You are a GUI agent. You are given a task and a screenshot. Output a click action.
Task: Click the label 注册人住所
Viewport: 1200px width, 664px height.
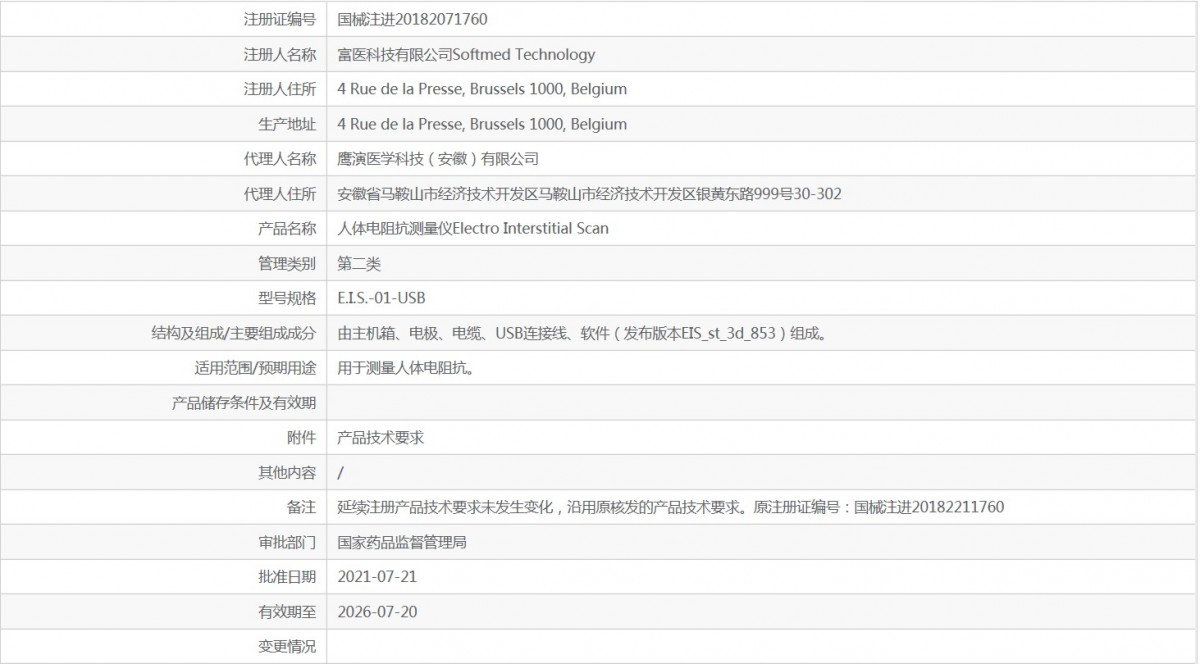(x=280, y=89)
